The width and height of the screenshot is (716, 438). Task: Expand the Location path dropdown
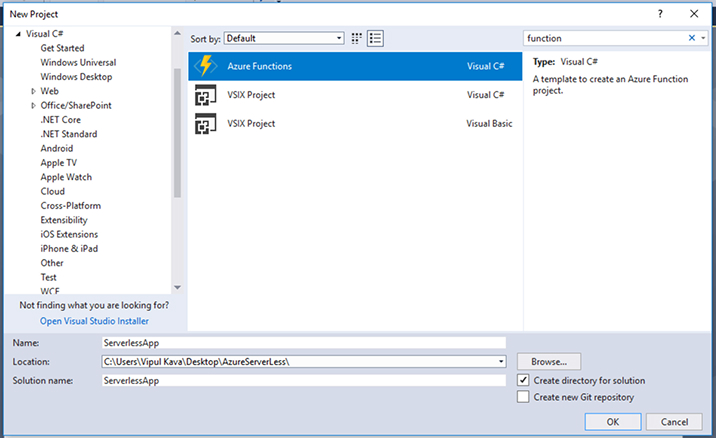pos(500,361)
